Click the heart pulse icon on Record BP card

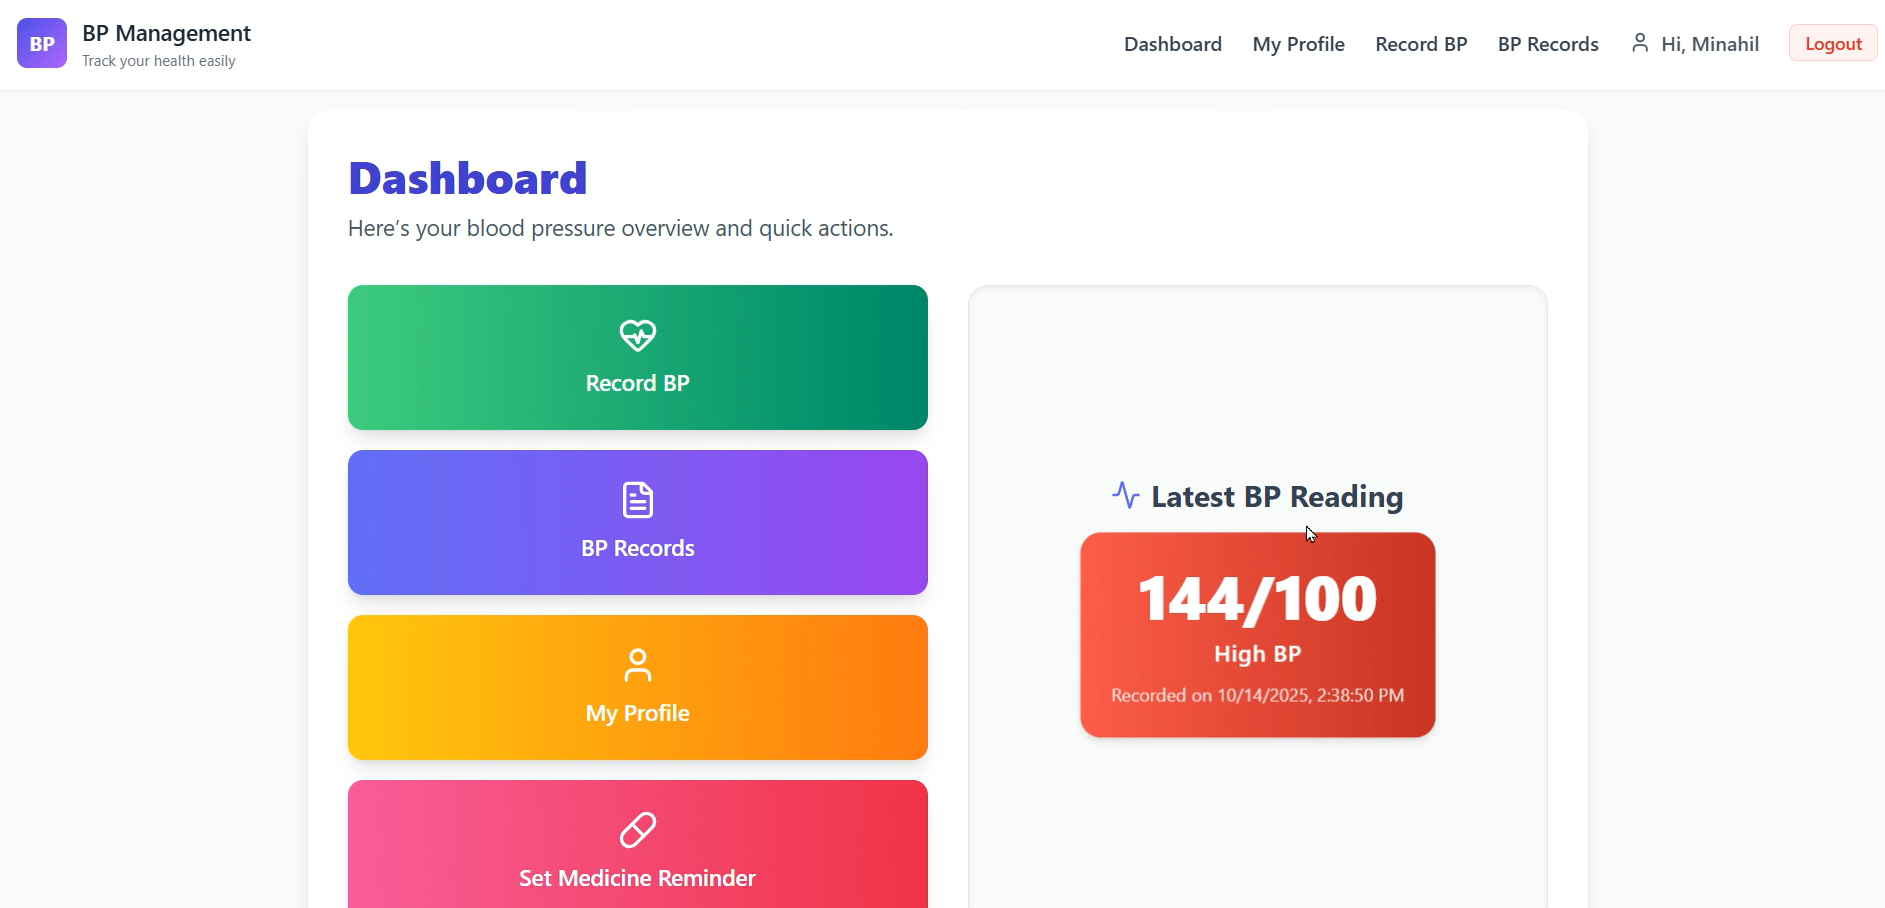(x=637, y=335)
